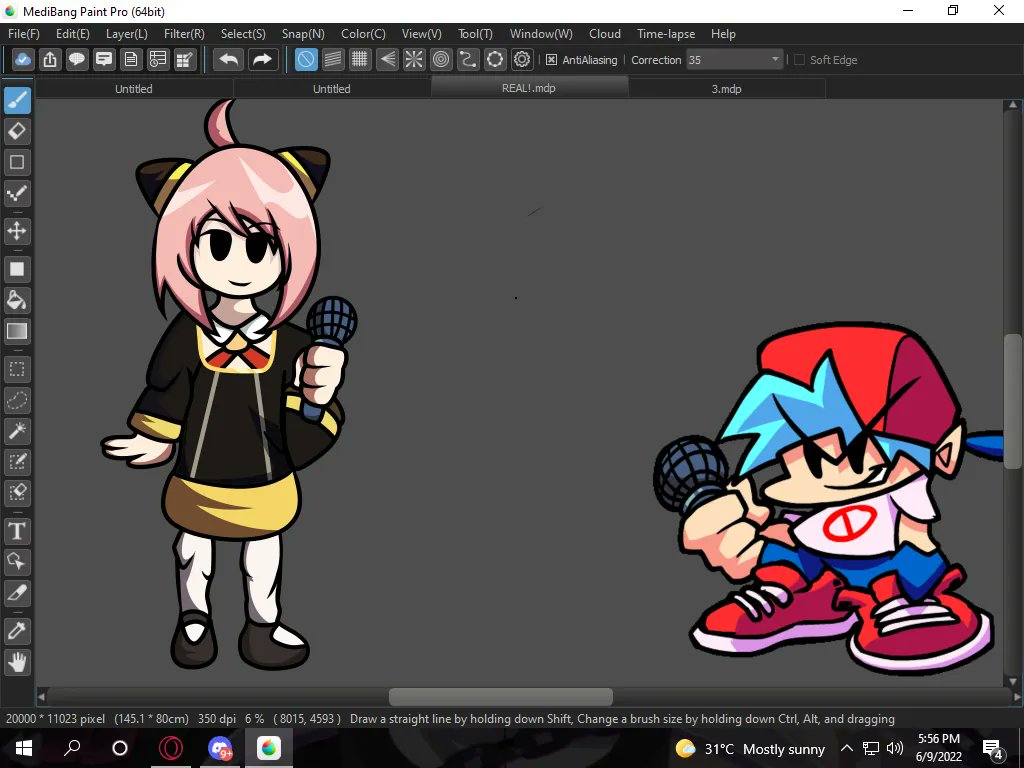
Task: Open the notification center
Action: point(993,748)
